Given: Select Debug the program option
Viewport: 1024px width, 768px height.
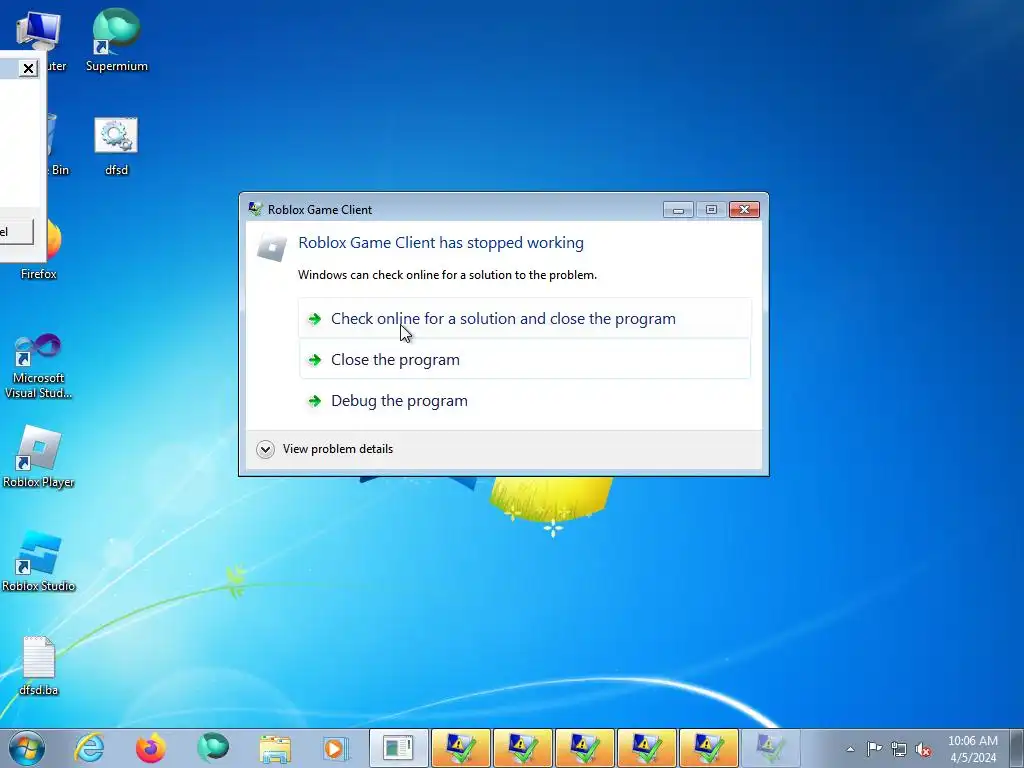Looking at the screenshot, I should (524, 400).
